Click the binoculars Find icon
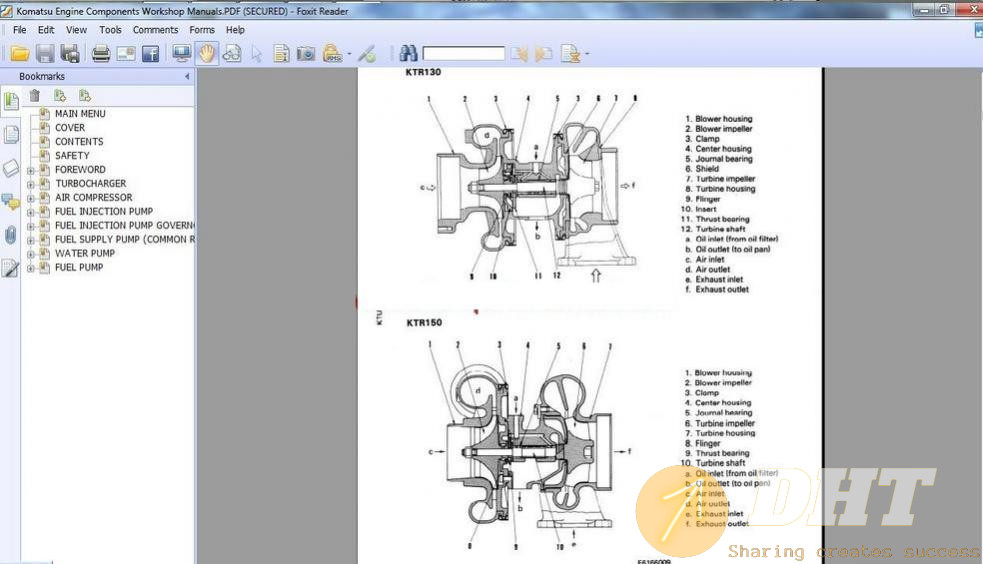983x564 pixels. pos(408,54)
